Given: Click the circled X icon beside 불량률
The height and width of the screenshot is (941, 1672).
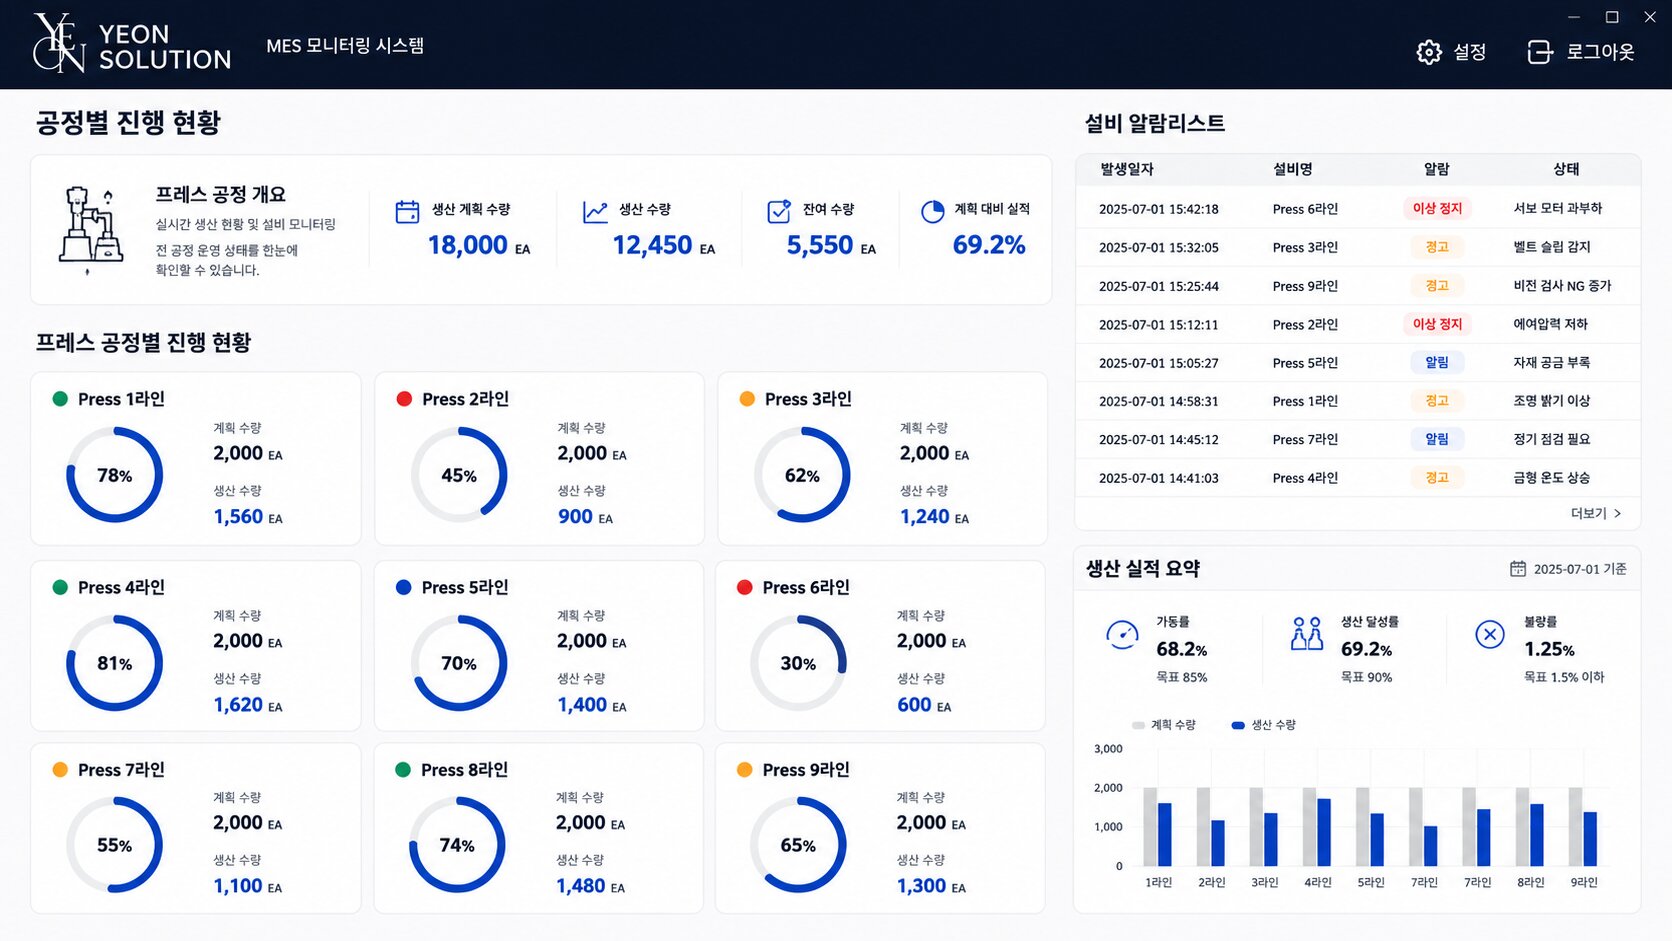Looking at the screenshot, I should click(1490, 634).
